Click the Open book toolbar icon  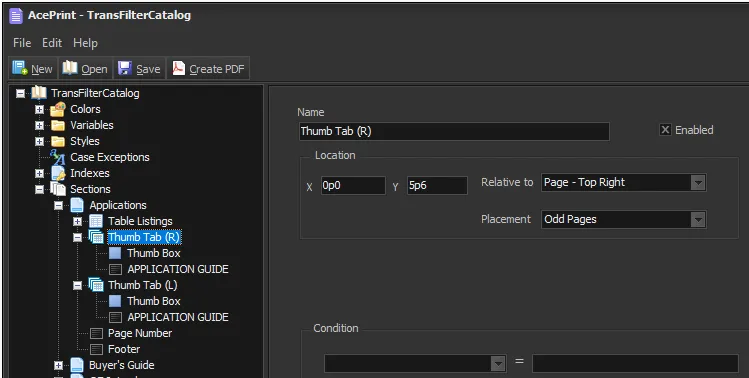tap(70, 68)
